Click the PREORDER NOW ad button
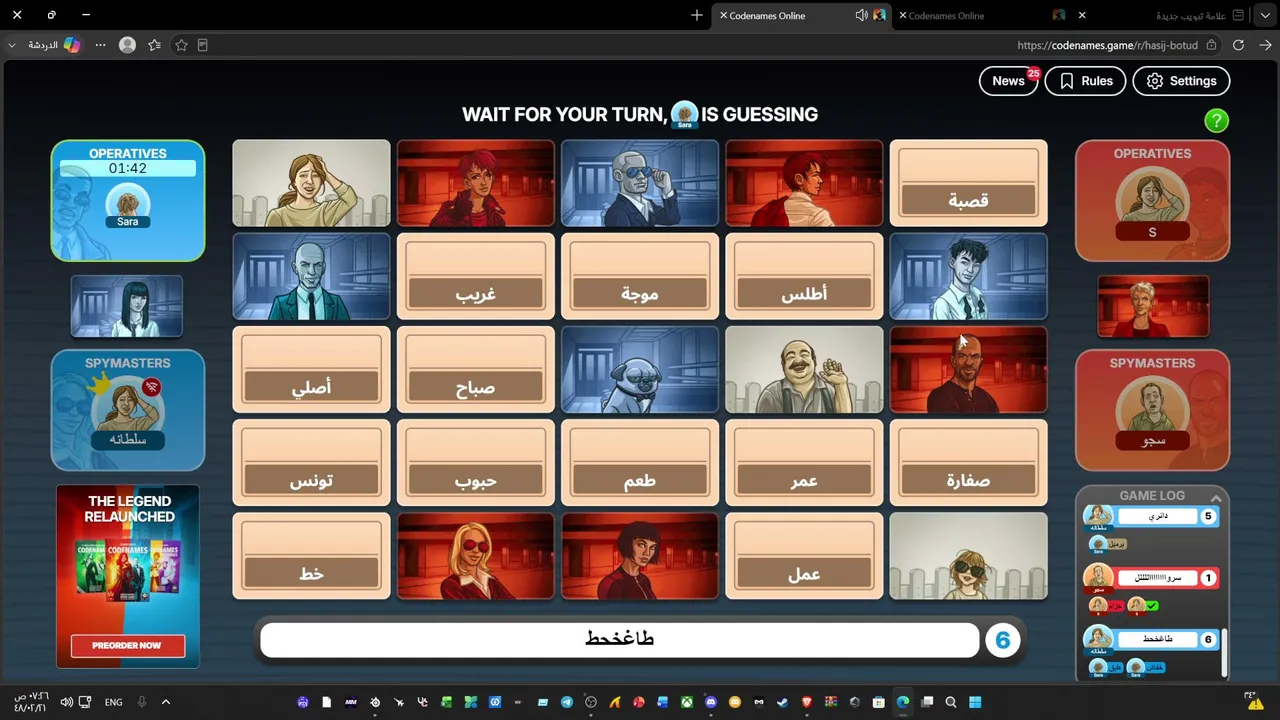 point(127,646)
